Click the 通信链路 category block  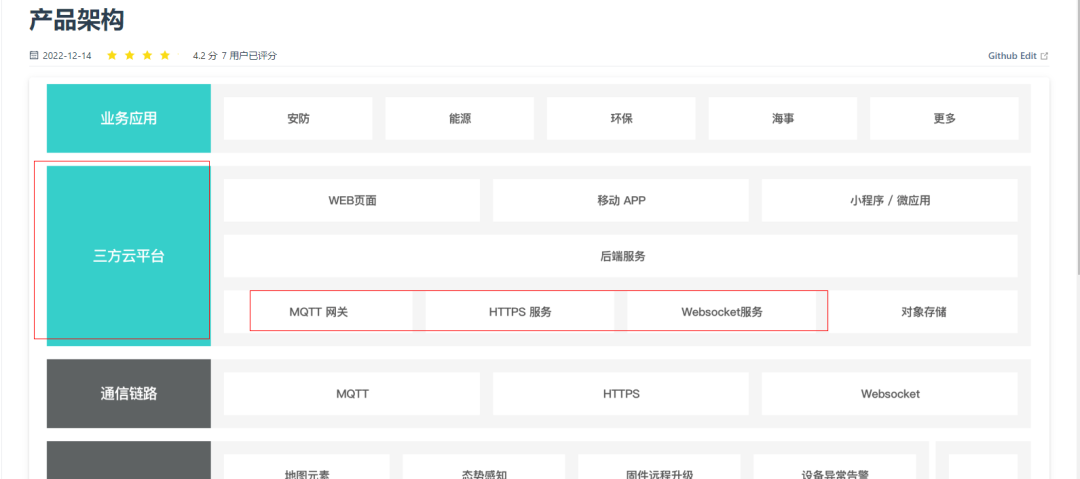pyautogui.click(x=129, y=394)
